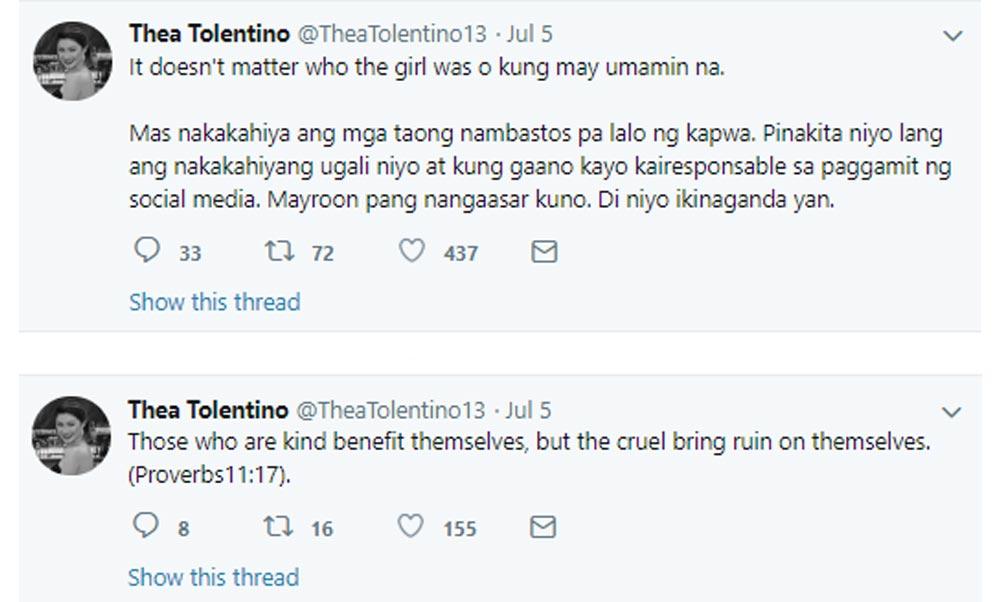Image resolution: width=1000 pixels, height=602 pixels.
Task: Click profile photo beside Proverbs tweet
Action: 72,436
